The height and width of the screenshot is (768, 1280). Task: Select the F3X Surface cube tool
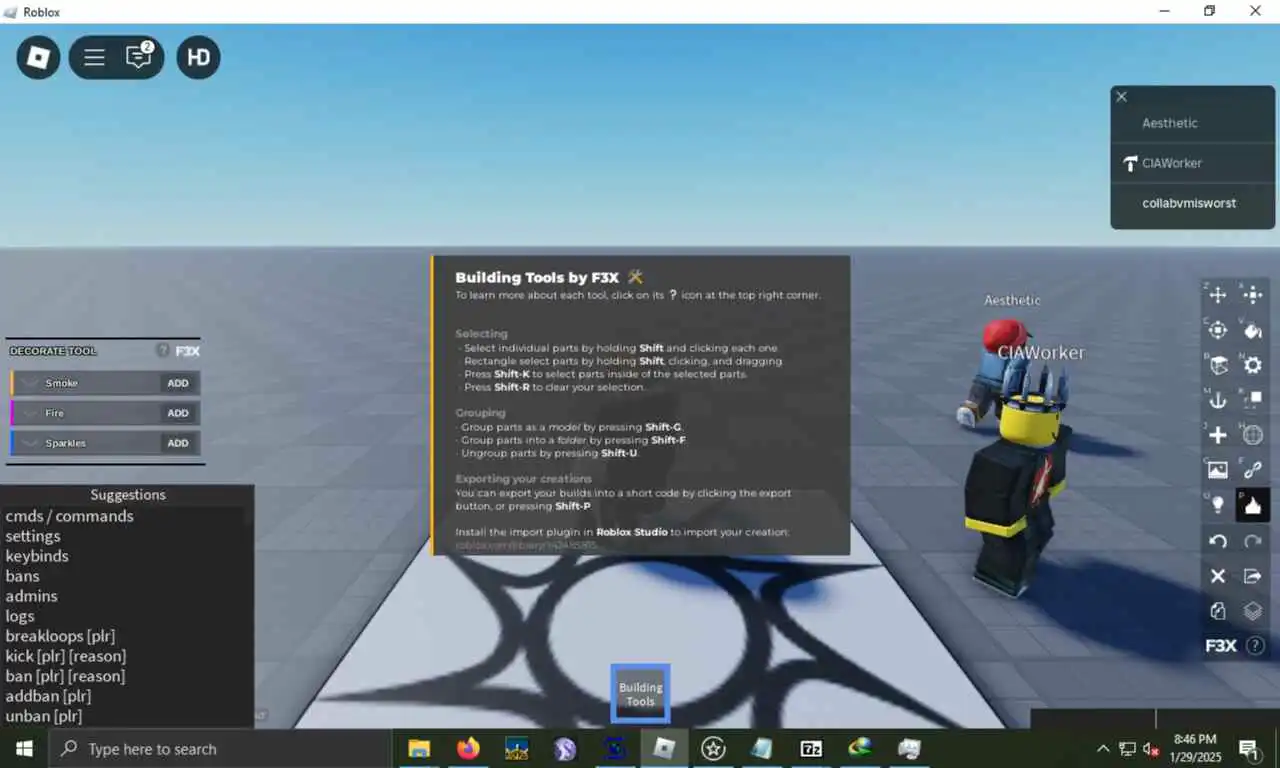pyautogui.click(x=1217, y=365)
